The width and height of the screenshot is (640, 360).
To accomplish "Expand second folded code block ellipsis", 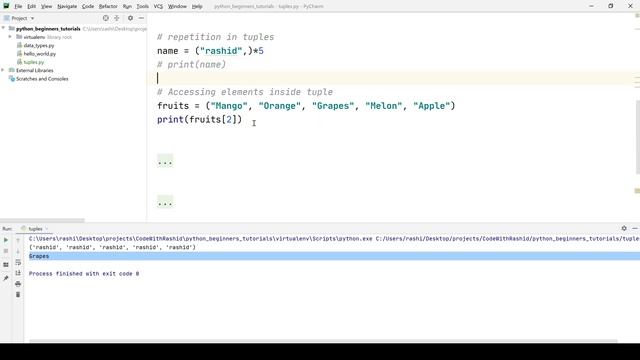I will tap(165, 202).
